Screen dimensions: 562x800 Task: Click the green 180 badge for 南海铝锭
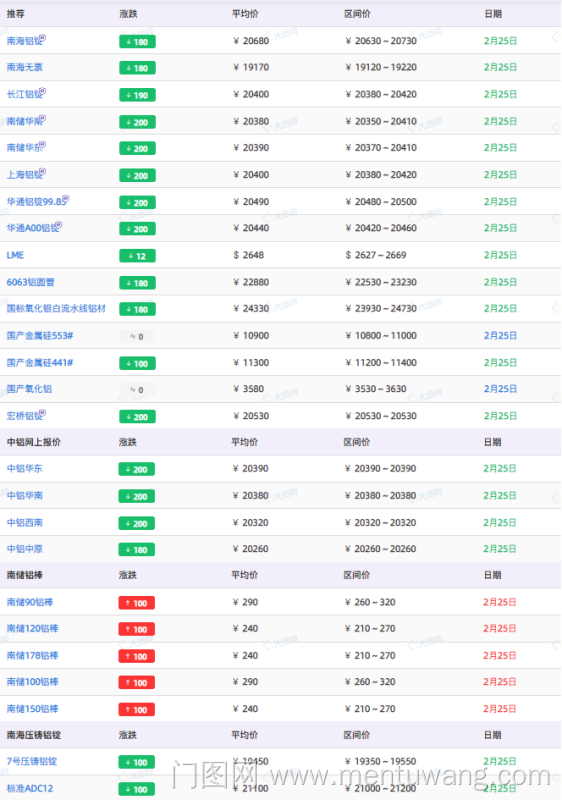coord(137,42)
